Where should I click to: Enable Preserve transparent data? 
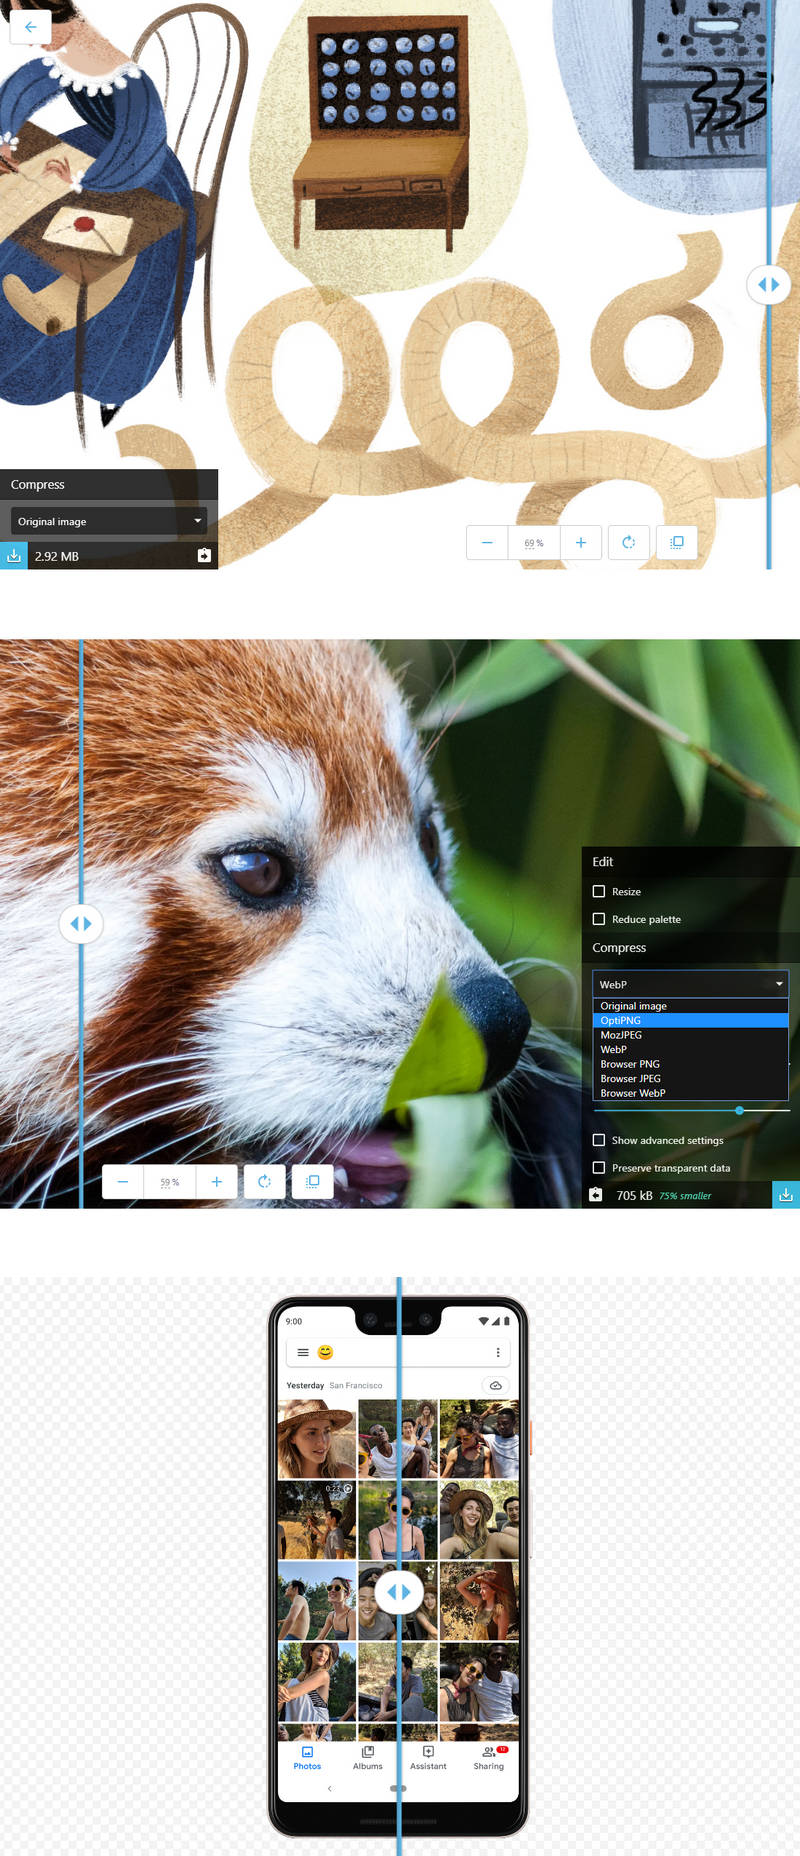599,1168
